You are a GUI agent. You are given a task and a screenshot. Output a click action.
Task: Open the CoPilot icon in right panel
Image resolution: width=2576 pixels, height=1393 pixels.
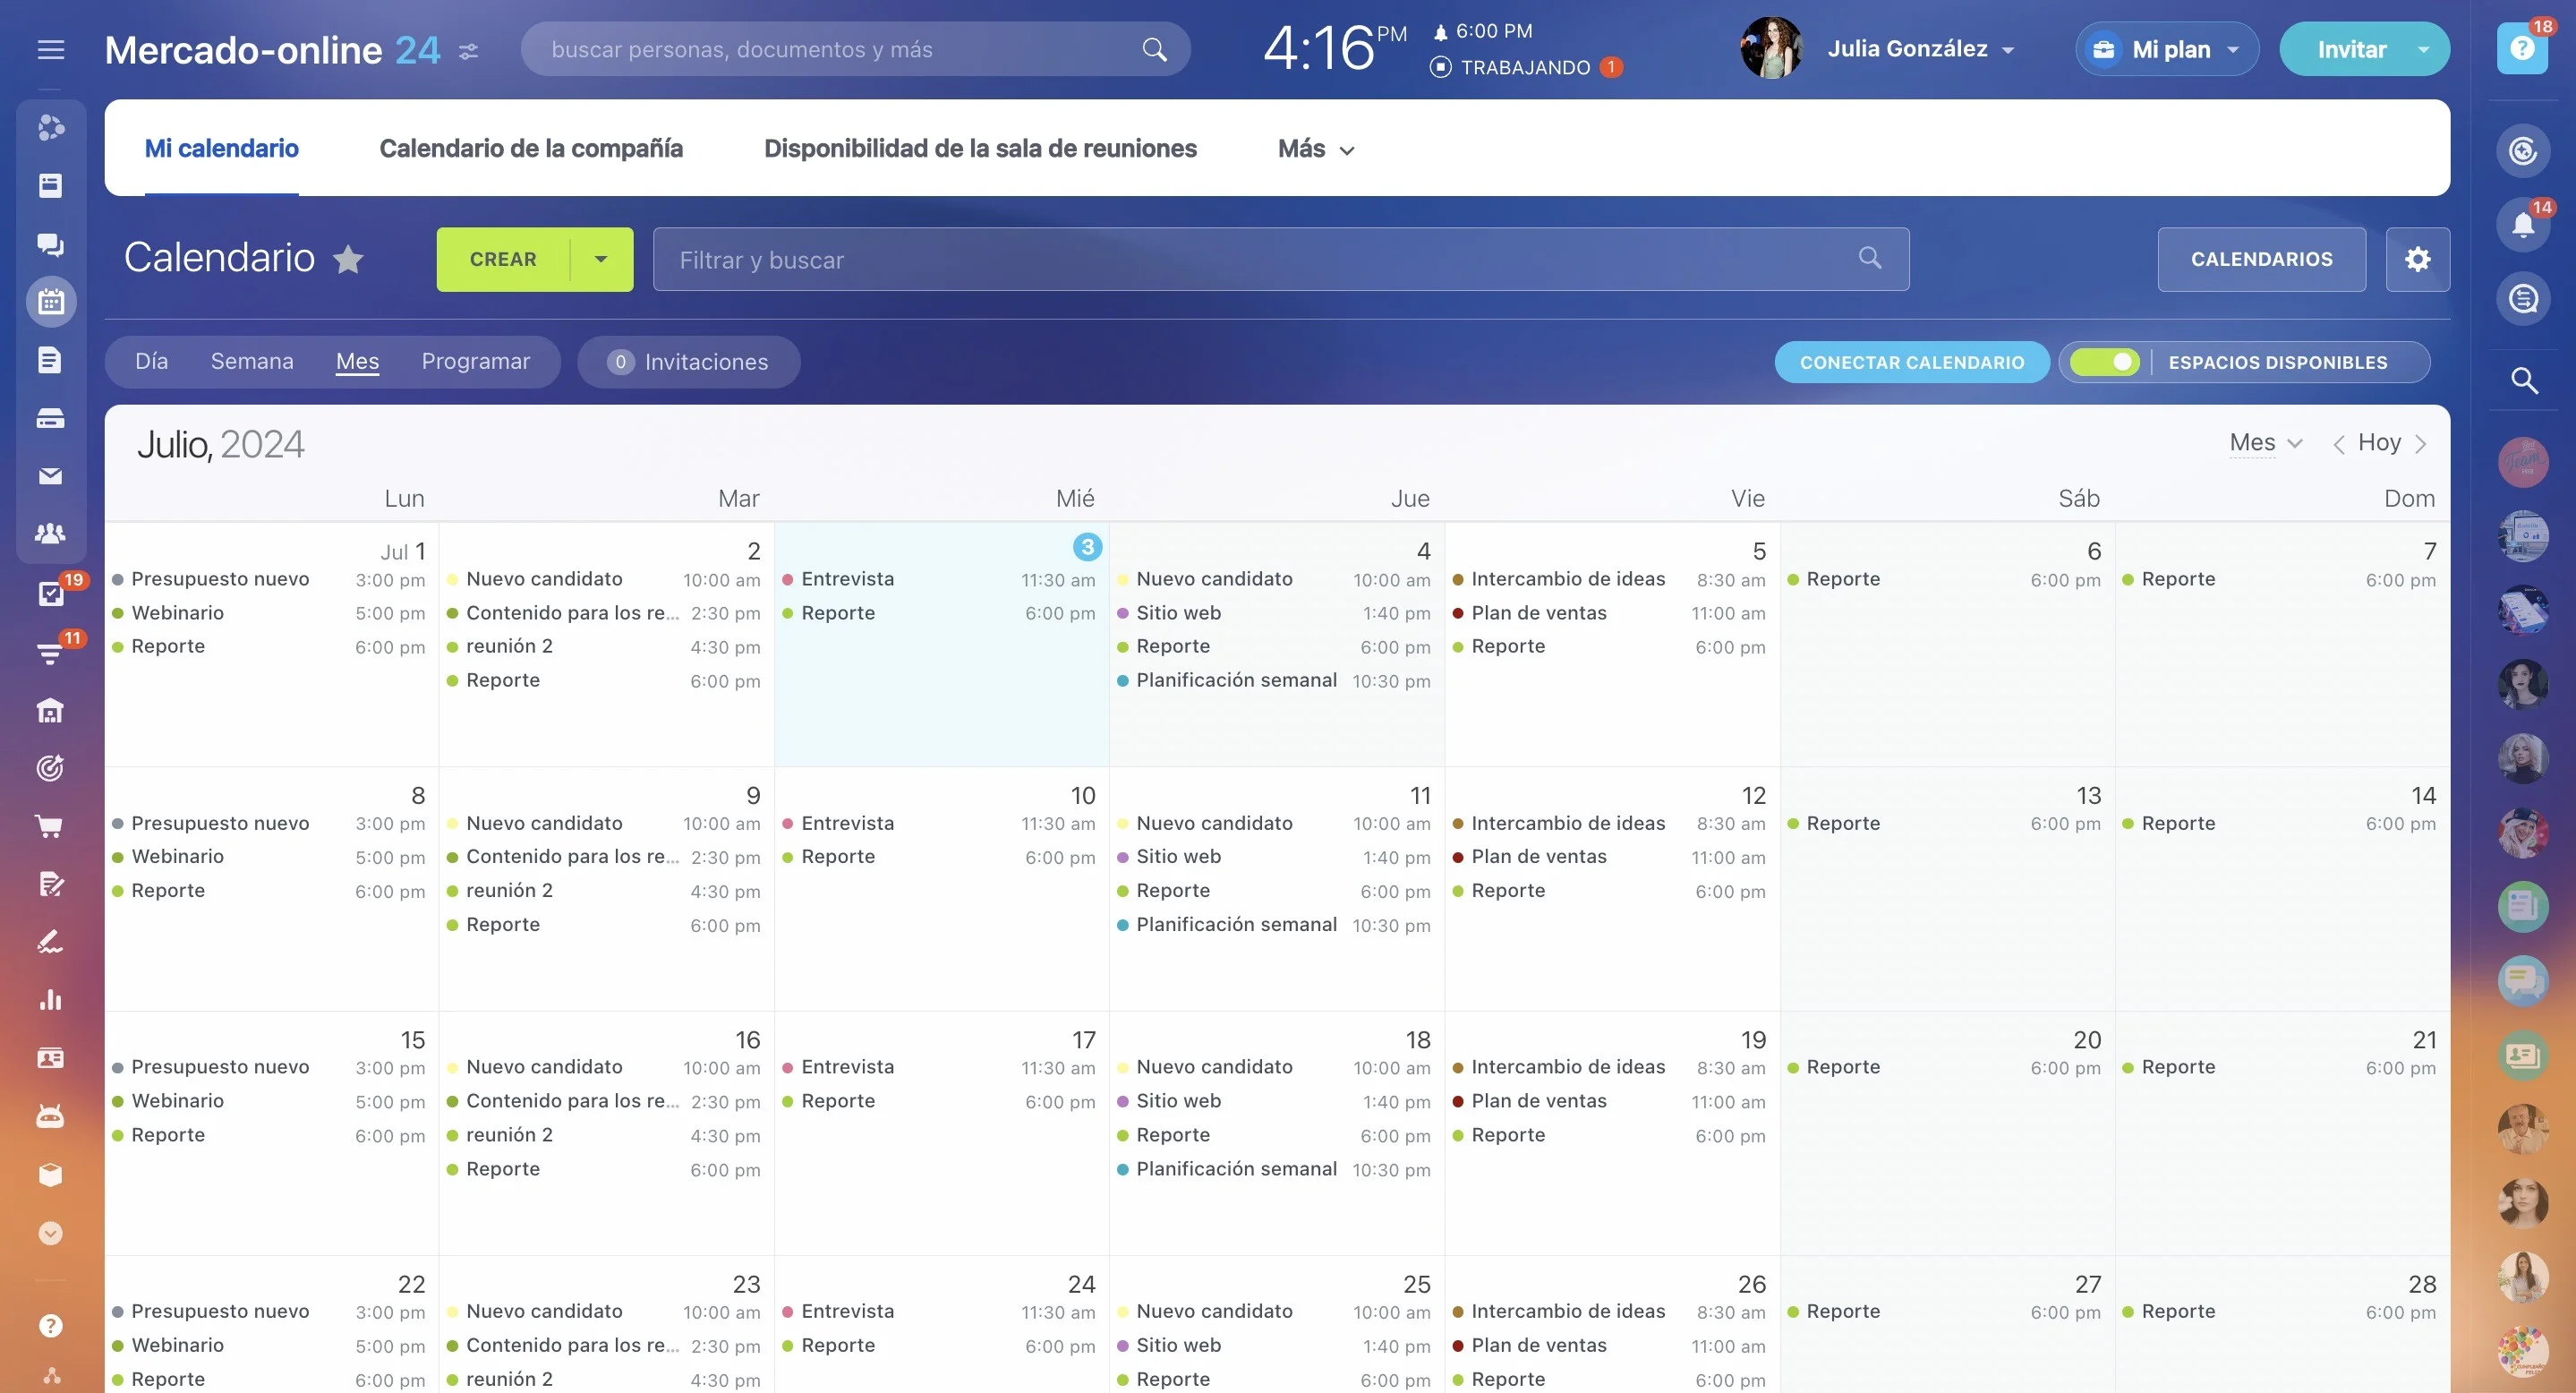point(2523,151)
